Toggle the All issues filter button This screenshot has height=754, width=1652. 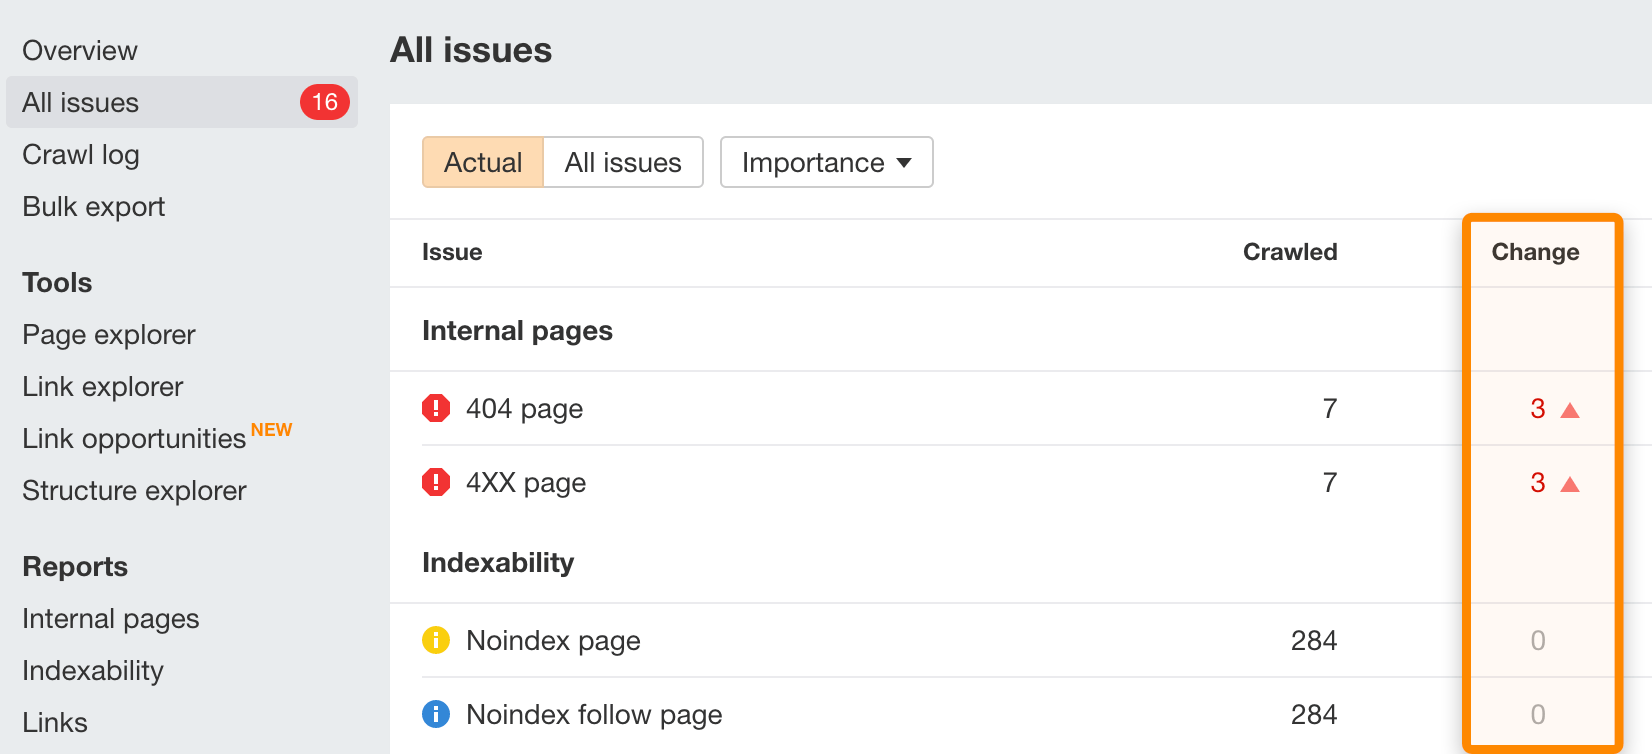click(x=623, y=162)
